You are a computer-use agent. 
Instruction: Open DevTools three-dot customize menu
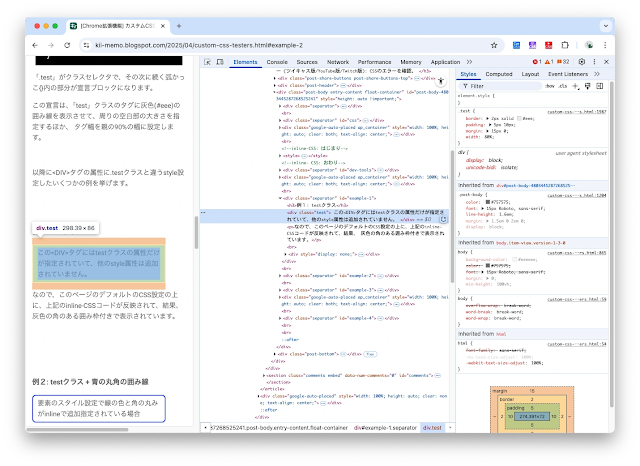[x=594, y=62]
